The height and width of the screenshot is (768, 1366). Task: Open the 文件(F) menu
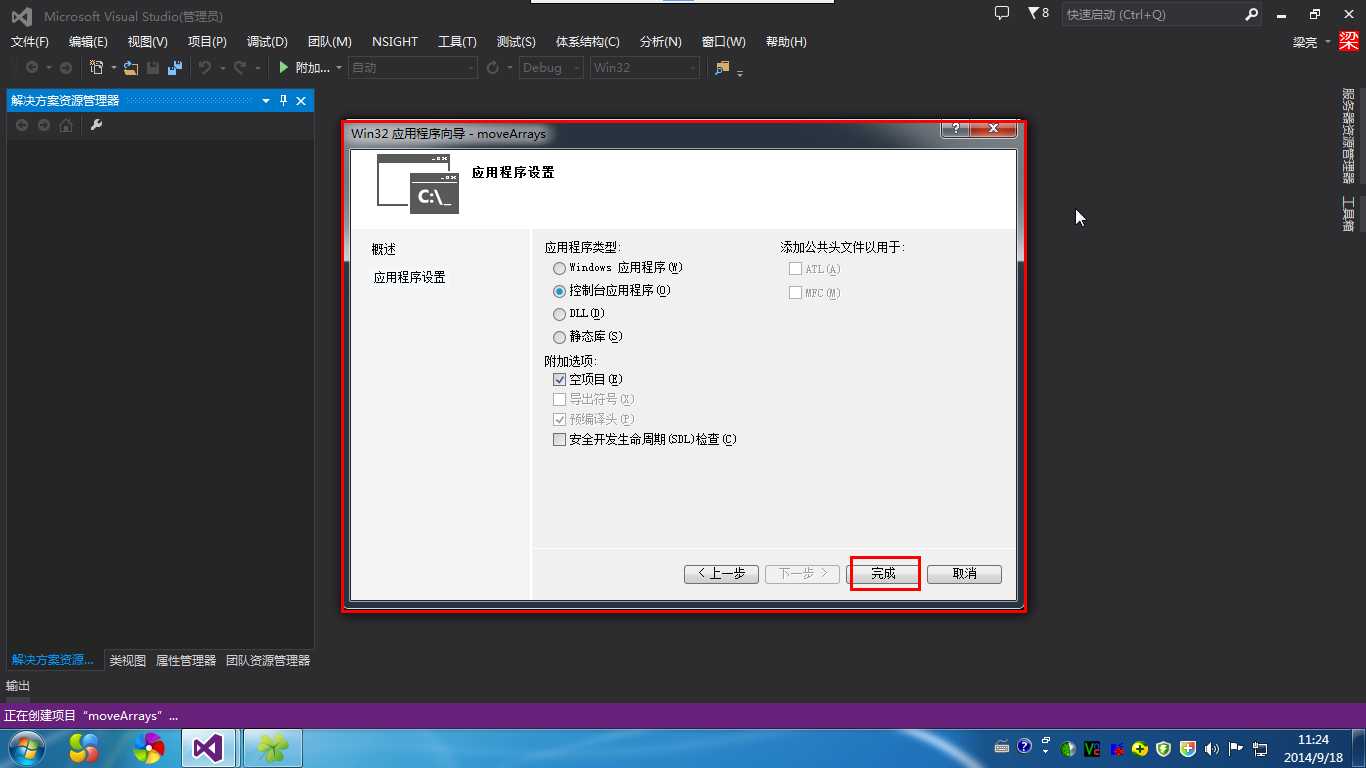30,42
